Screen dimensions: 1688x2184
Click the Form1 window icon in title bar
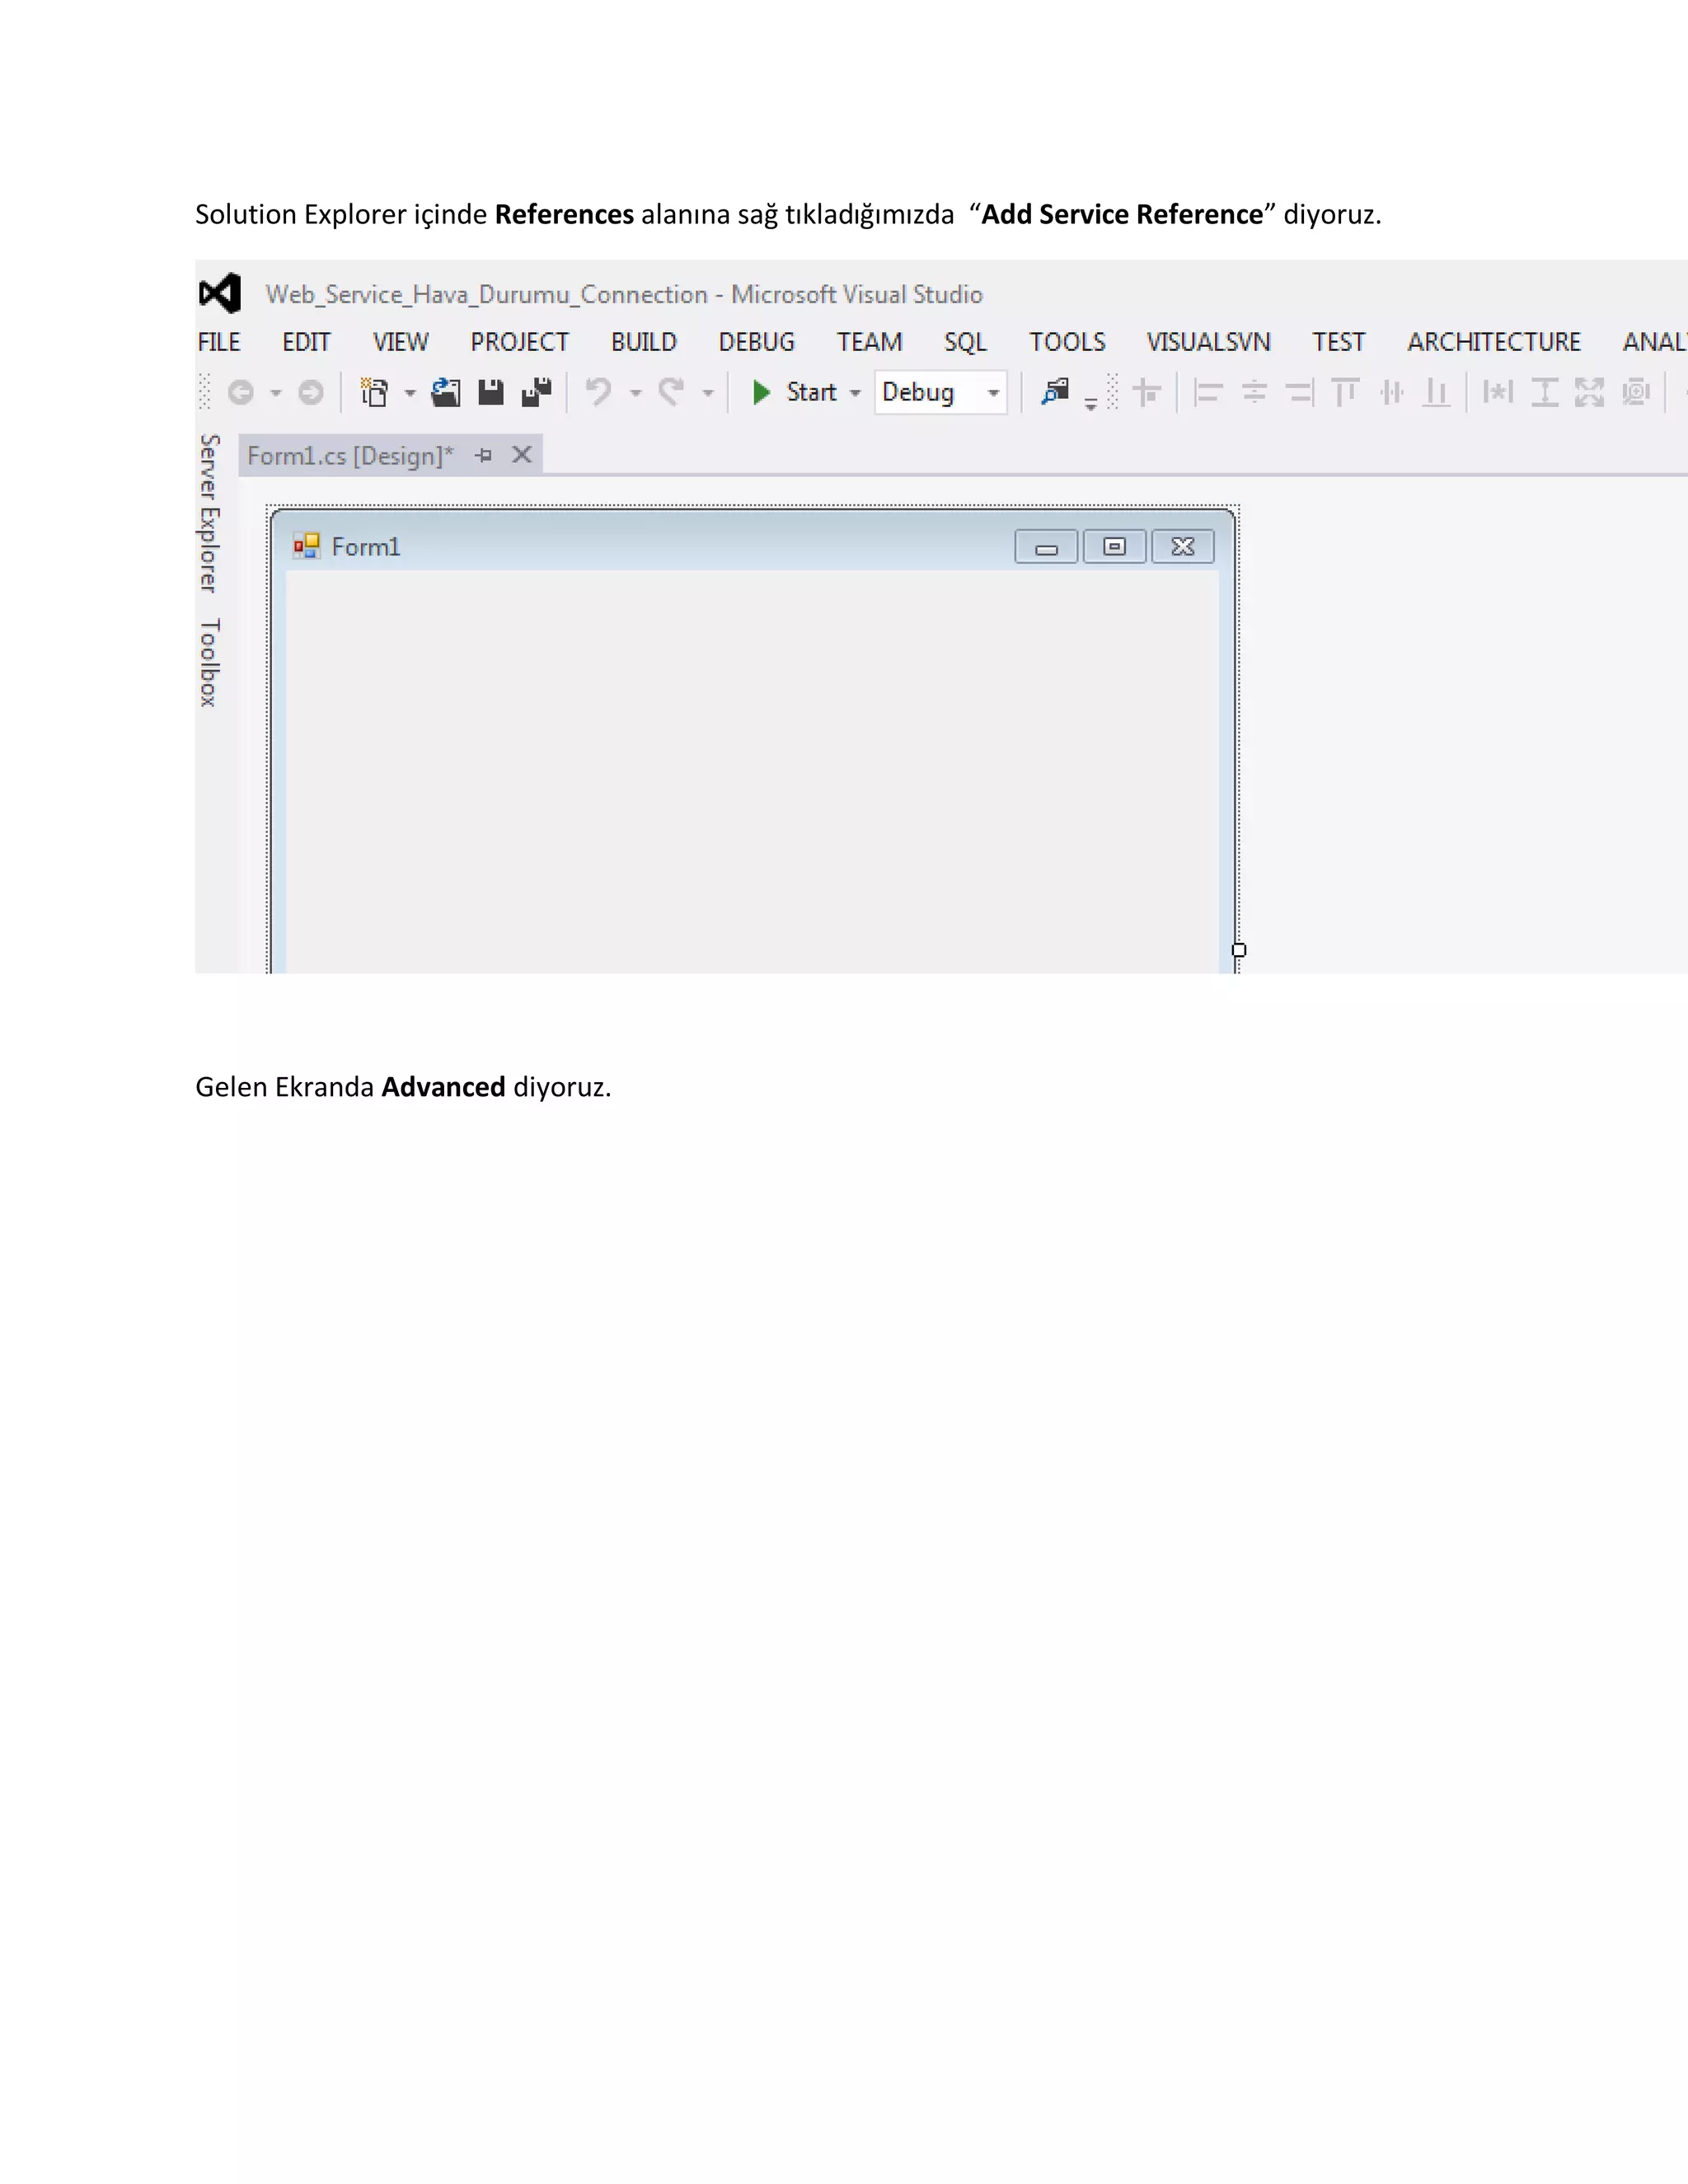pos(306,546)
